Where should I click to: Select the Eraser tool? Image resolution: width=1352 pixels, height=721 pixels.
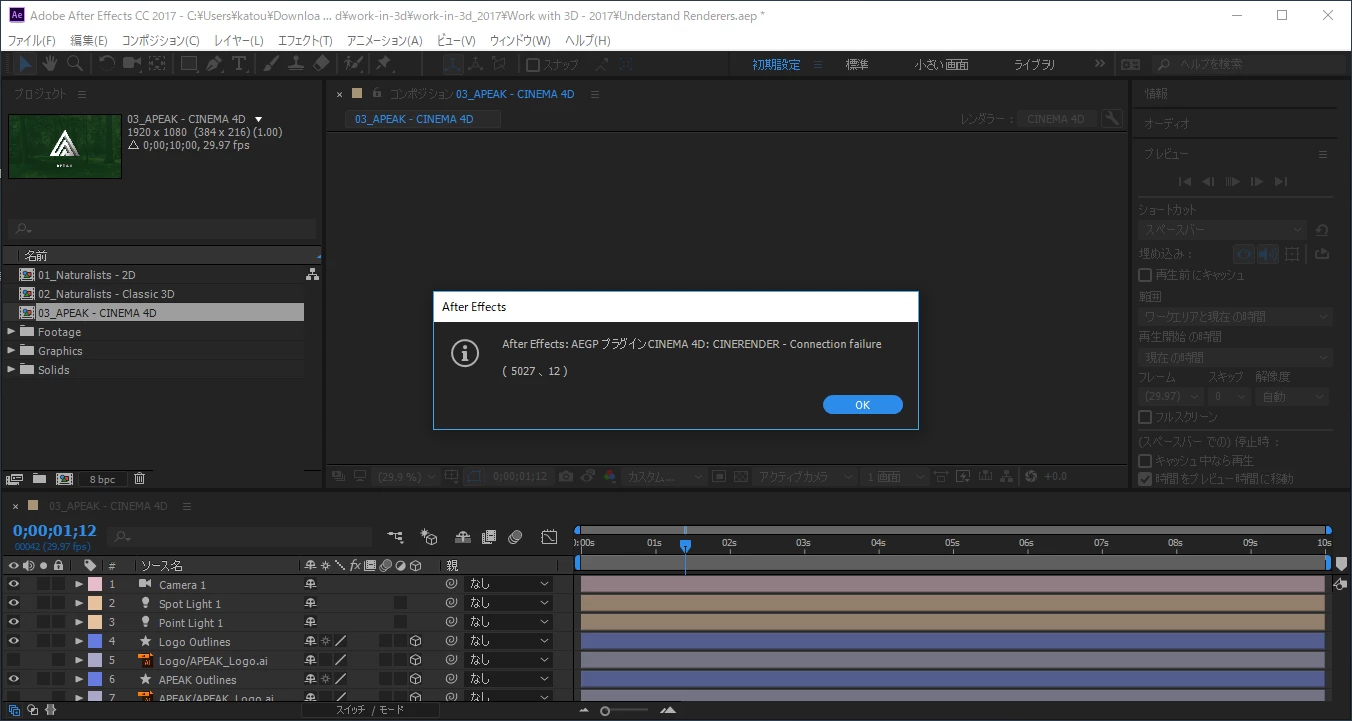(321, 64)
